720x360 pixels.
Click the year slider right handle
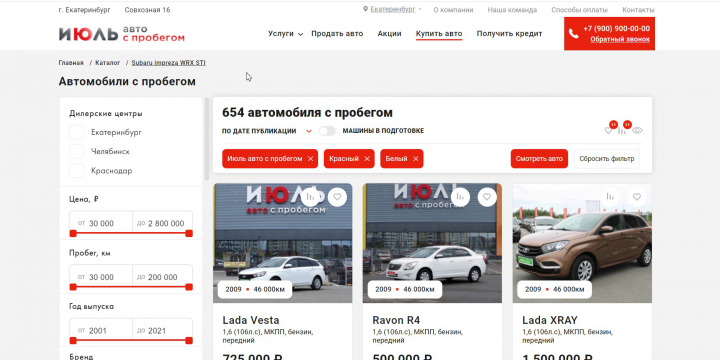[x=189, y=340]
